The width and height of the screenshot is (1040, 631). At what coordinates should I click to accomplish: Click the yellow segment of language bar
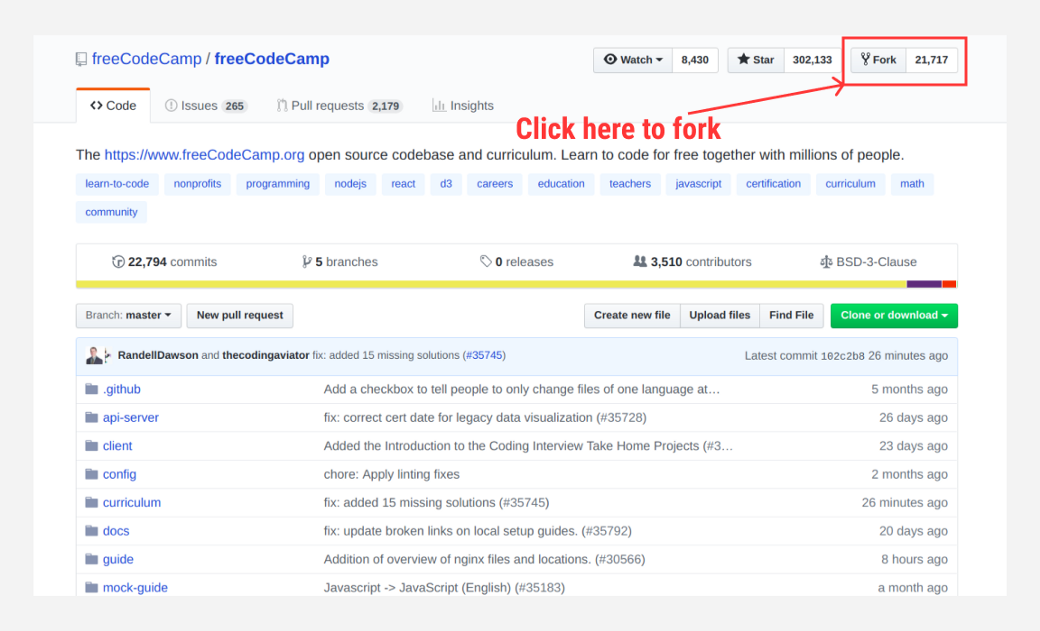pos(491,284)
